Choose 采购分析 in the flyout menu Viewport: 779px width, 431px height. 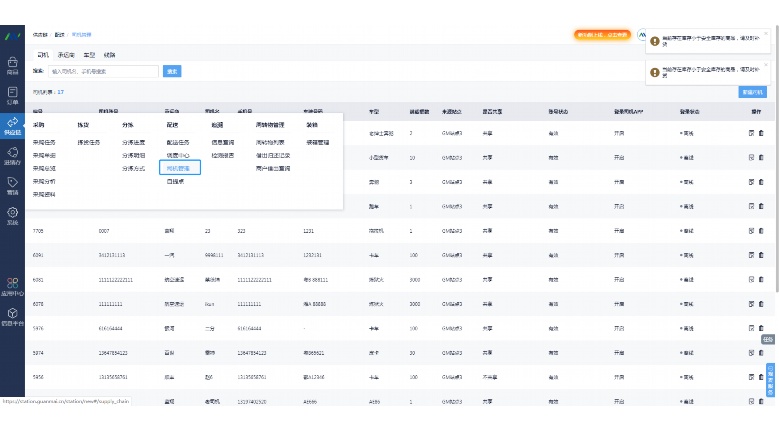click(x=44, y=182)
